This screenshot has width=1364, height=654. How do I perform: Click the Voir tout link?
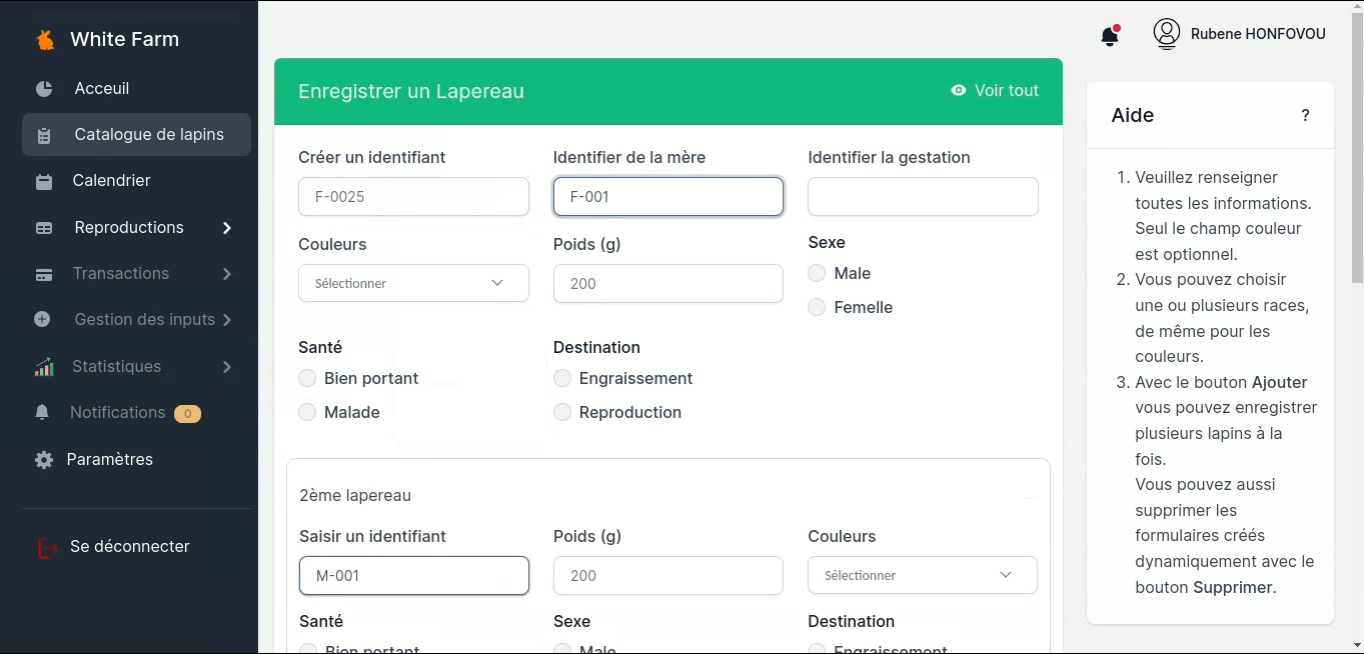[995, 91]
